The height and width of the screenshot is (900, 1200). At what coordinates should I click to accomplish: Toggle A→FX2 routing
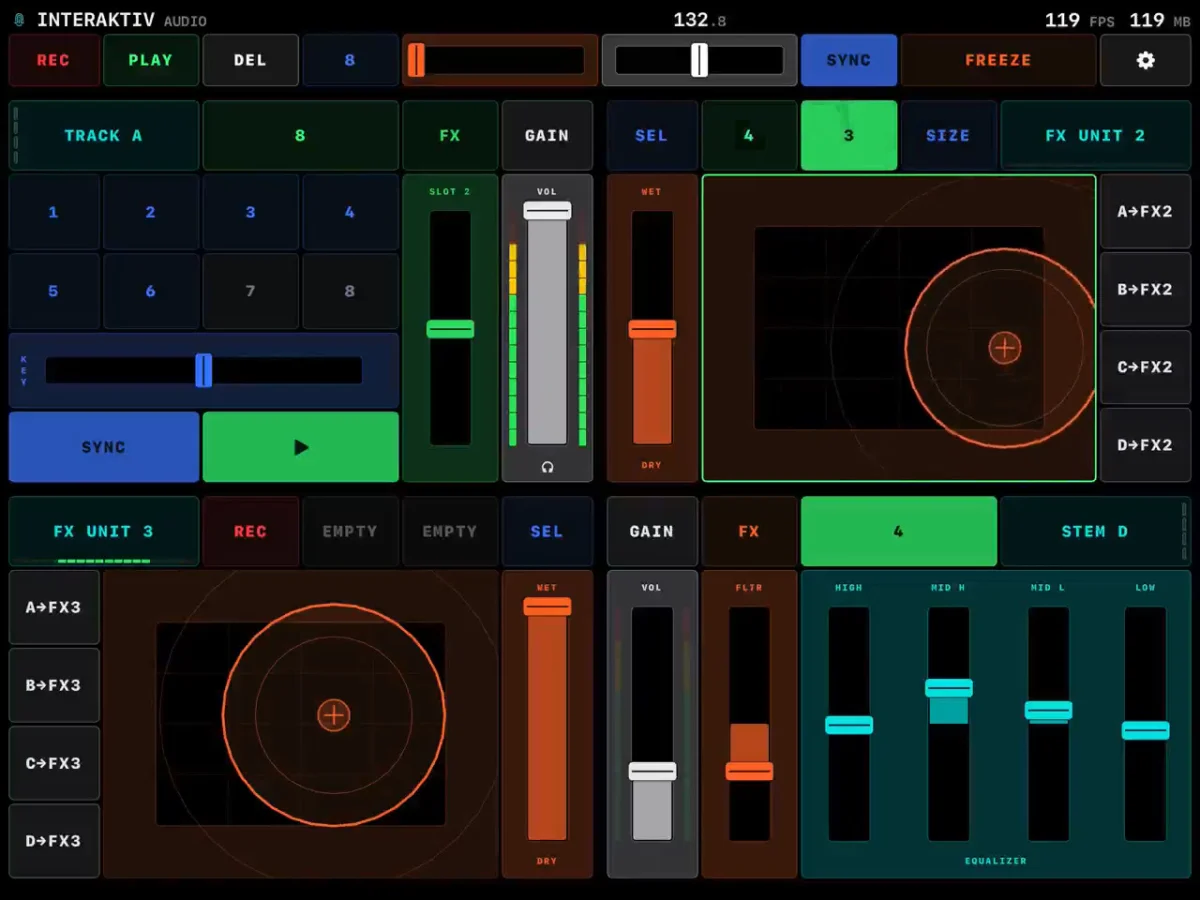click(x=1146, y=212)
